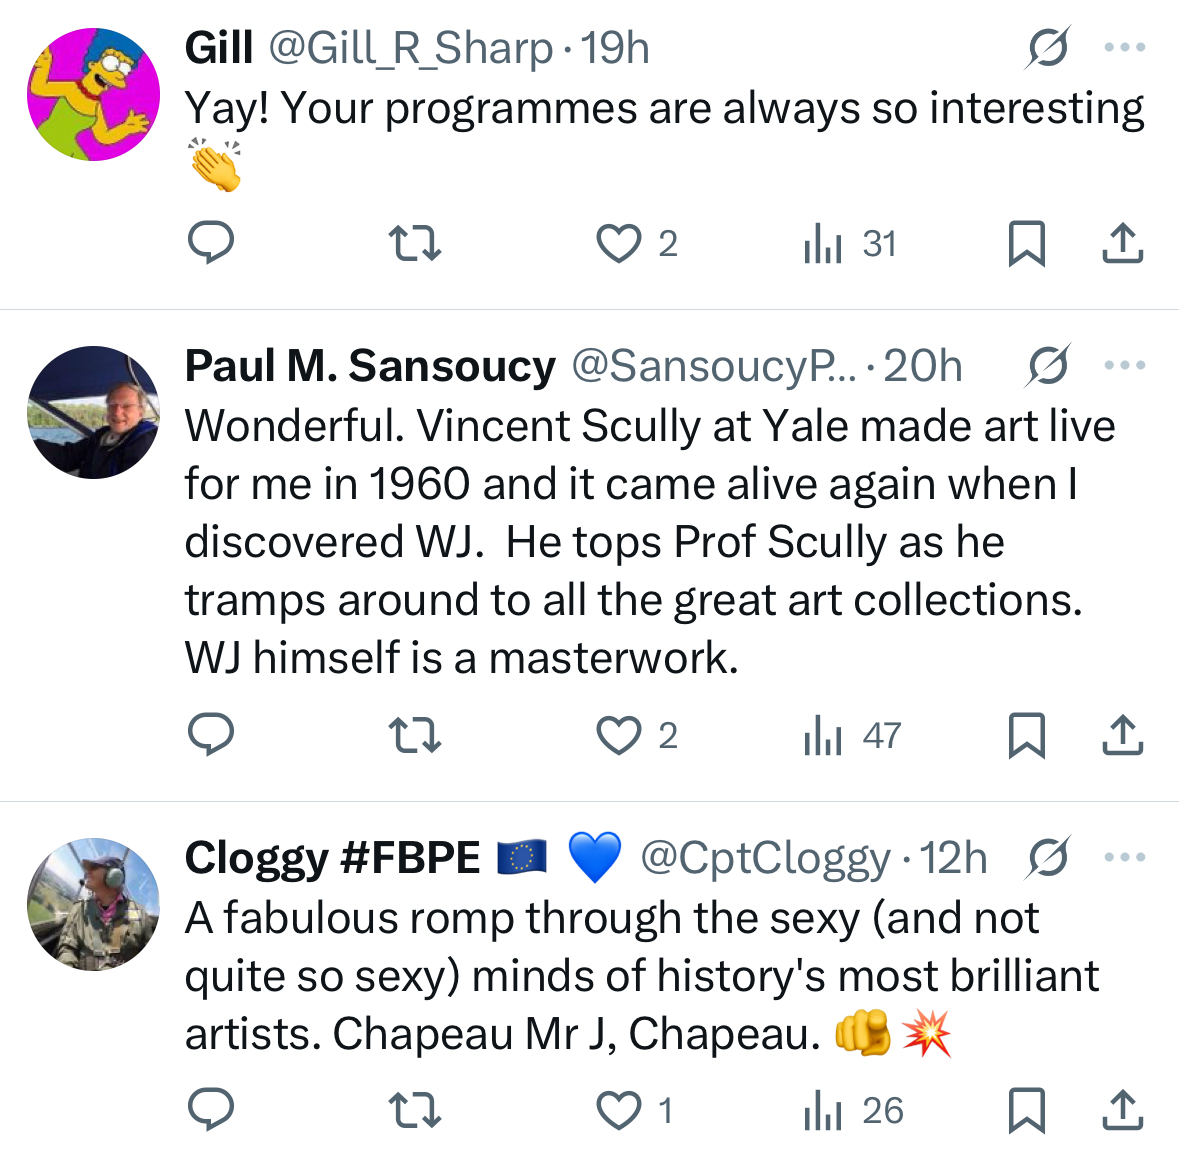Image resolution: width=1179 pixels, height=1166 pixels.
Task: Open more options on Gill's tweet
Action: [1125, 47]
